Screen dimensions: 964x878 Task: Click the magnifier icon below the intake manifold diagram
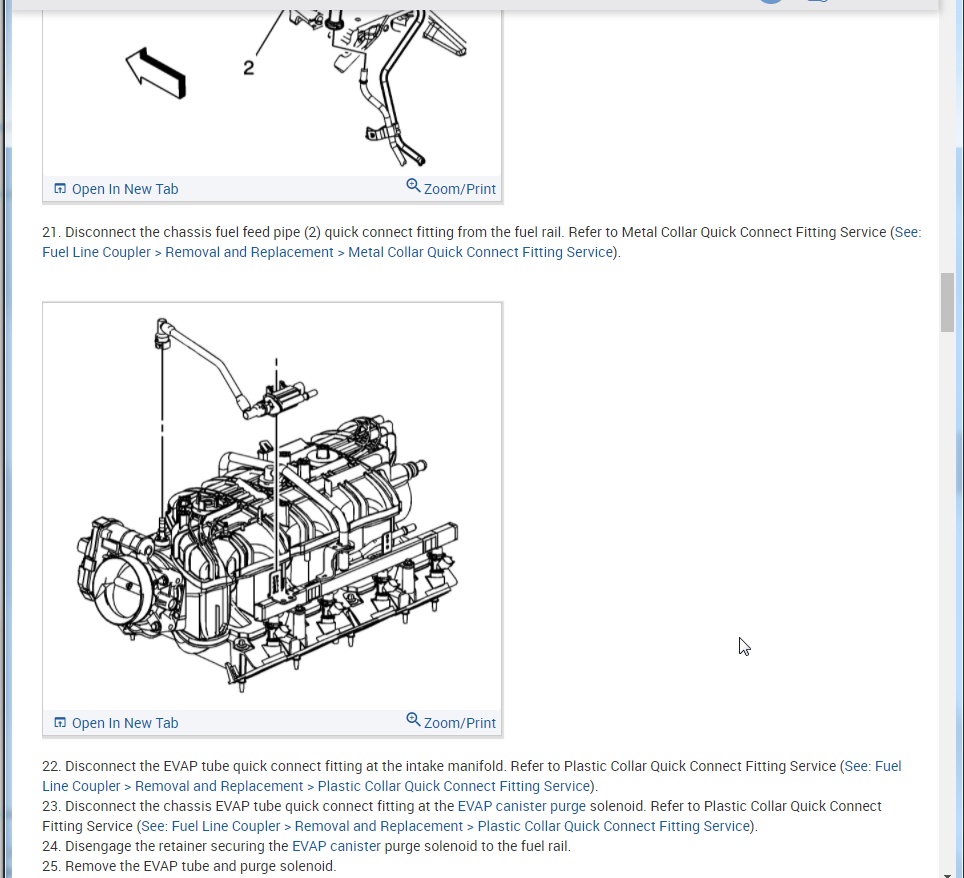tap(413, 719)
